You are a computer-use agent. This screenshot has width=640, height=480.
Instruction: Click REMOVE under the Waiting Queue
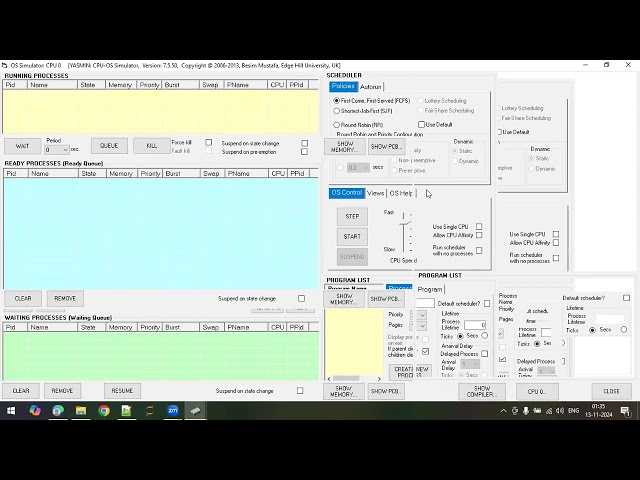click(x=62, y=391)
